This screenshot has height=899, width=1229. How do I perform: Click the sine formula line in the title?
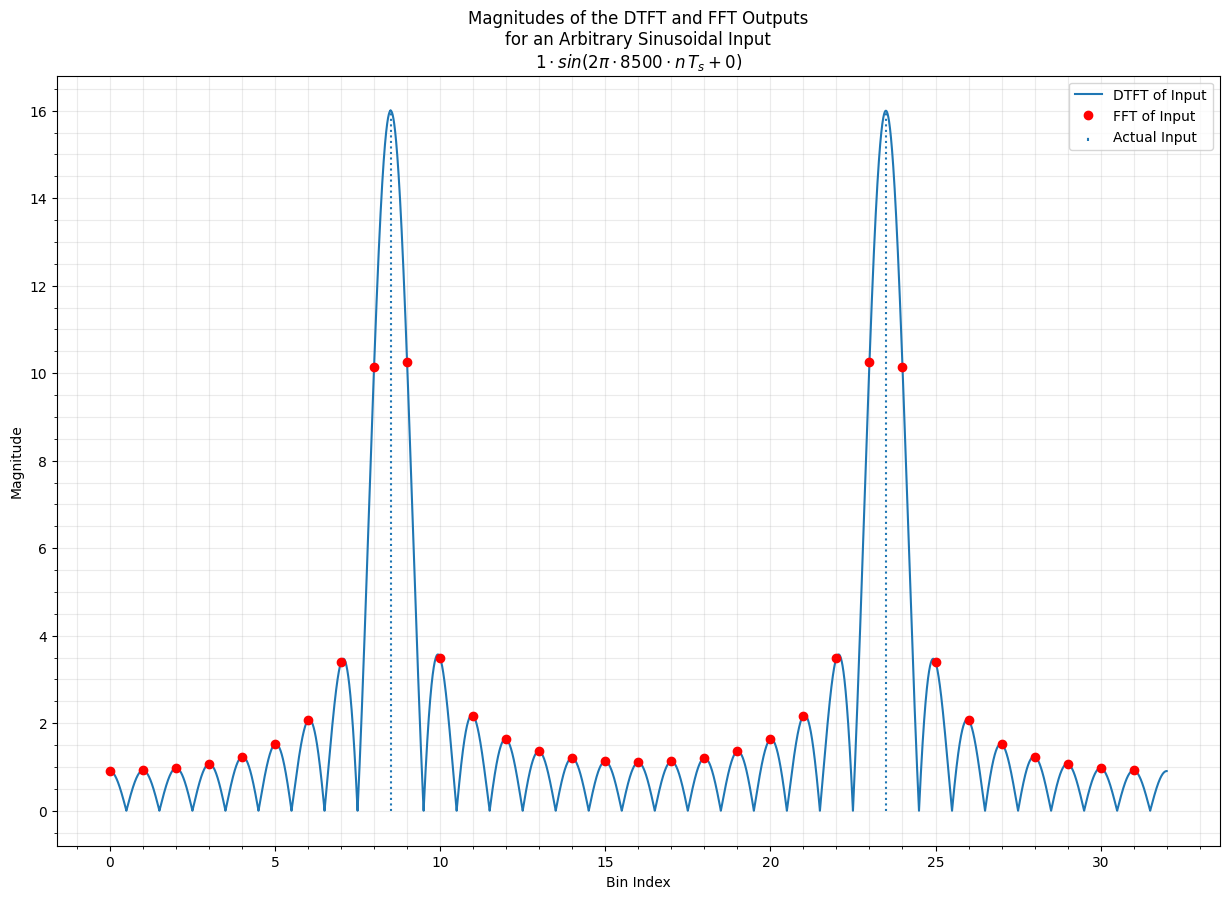[x=638, y=62]
